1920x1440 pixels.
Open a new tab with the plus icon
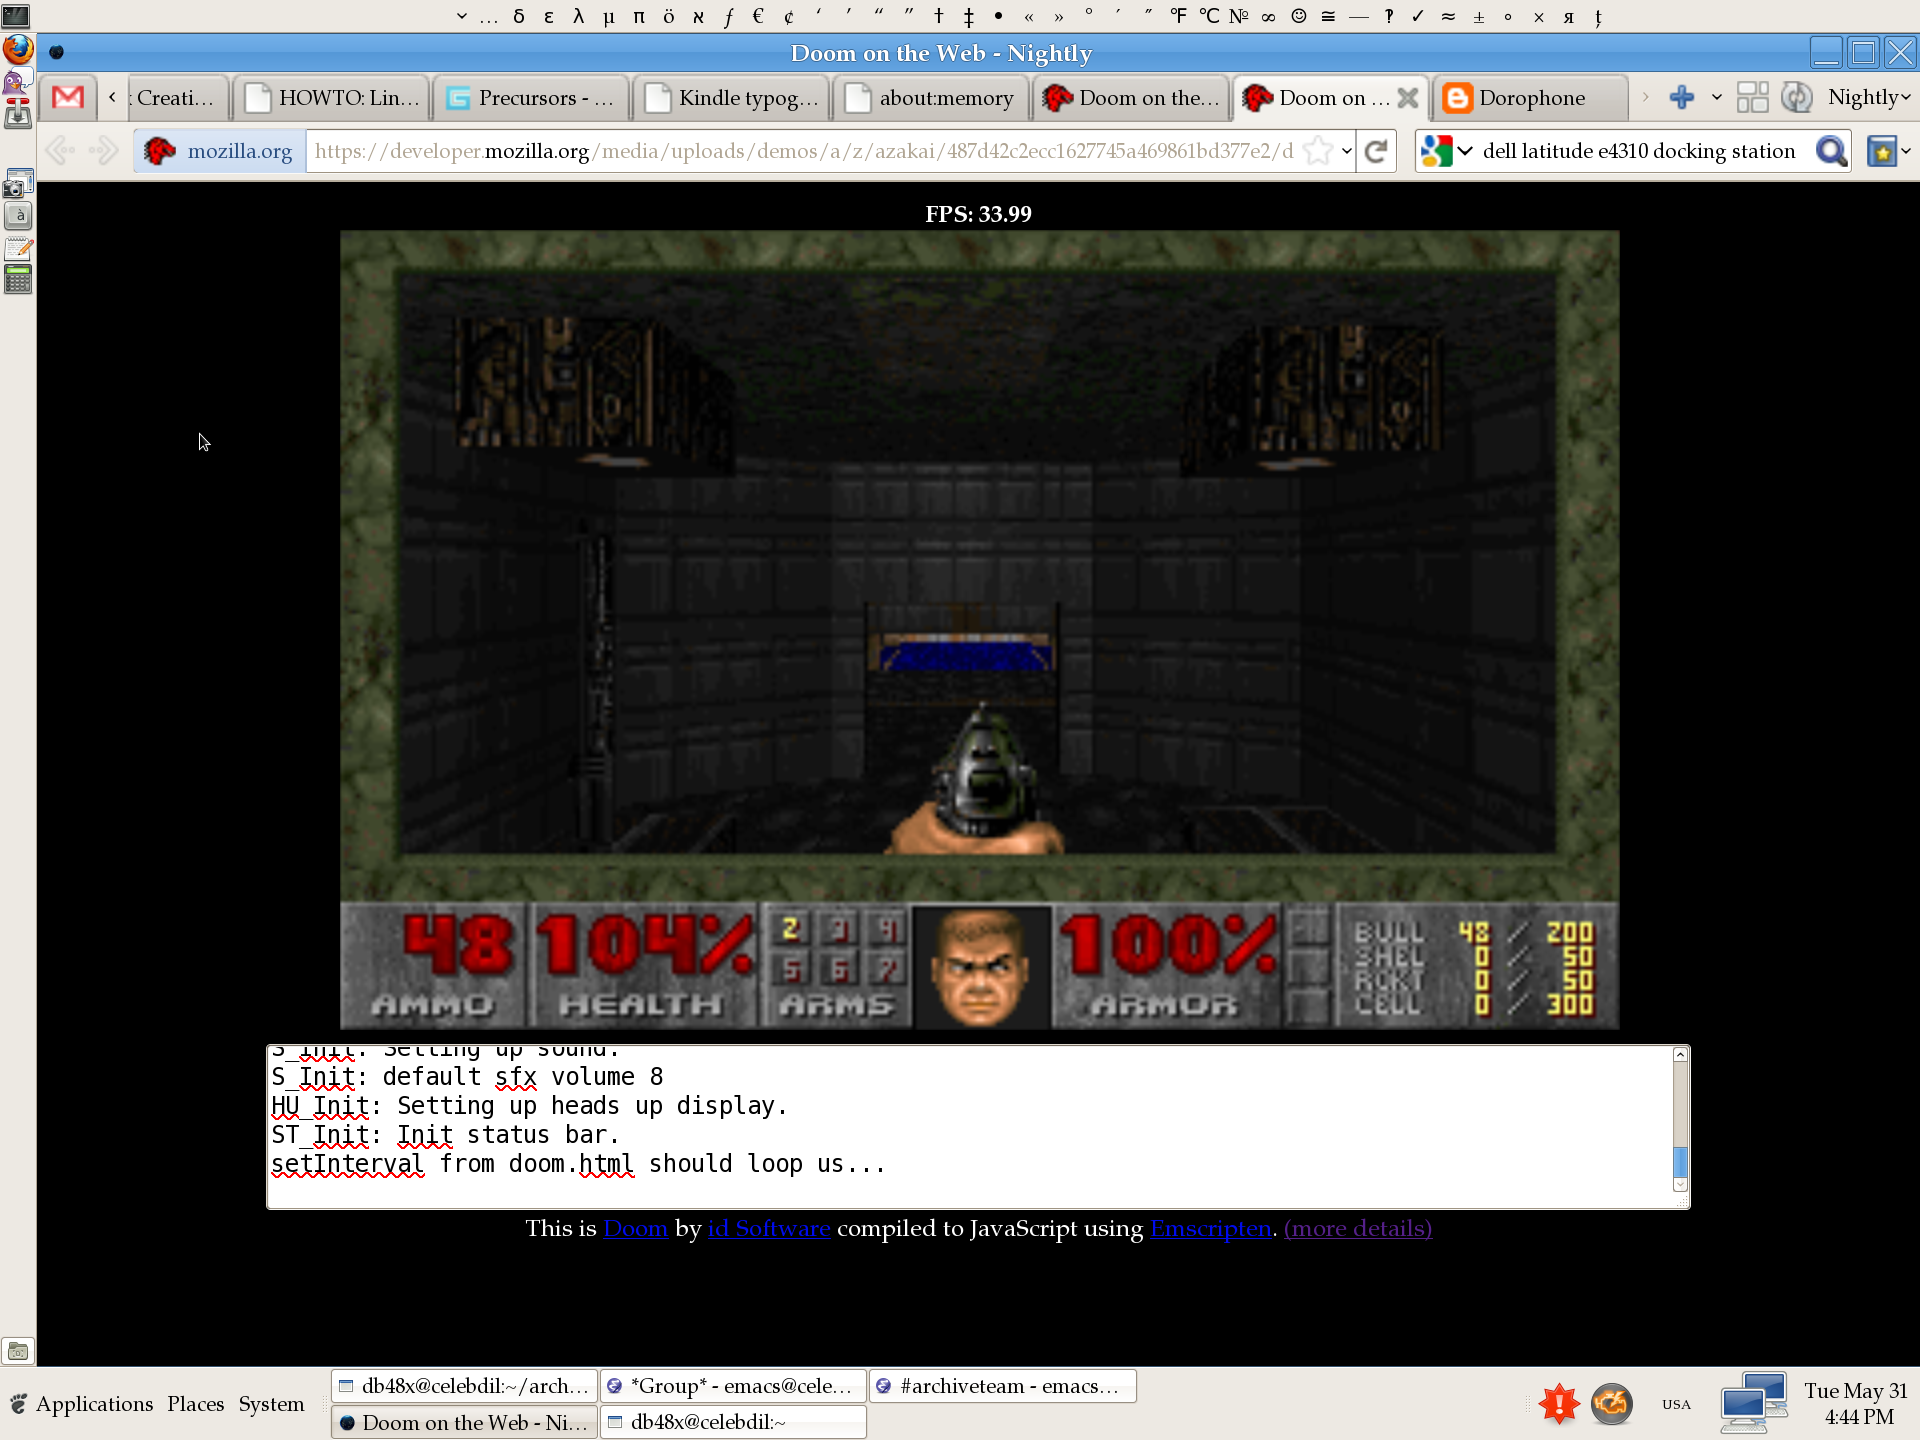pyautogui.click(x=1682, y=97)
